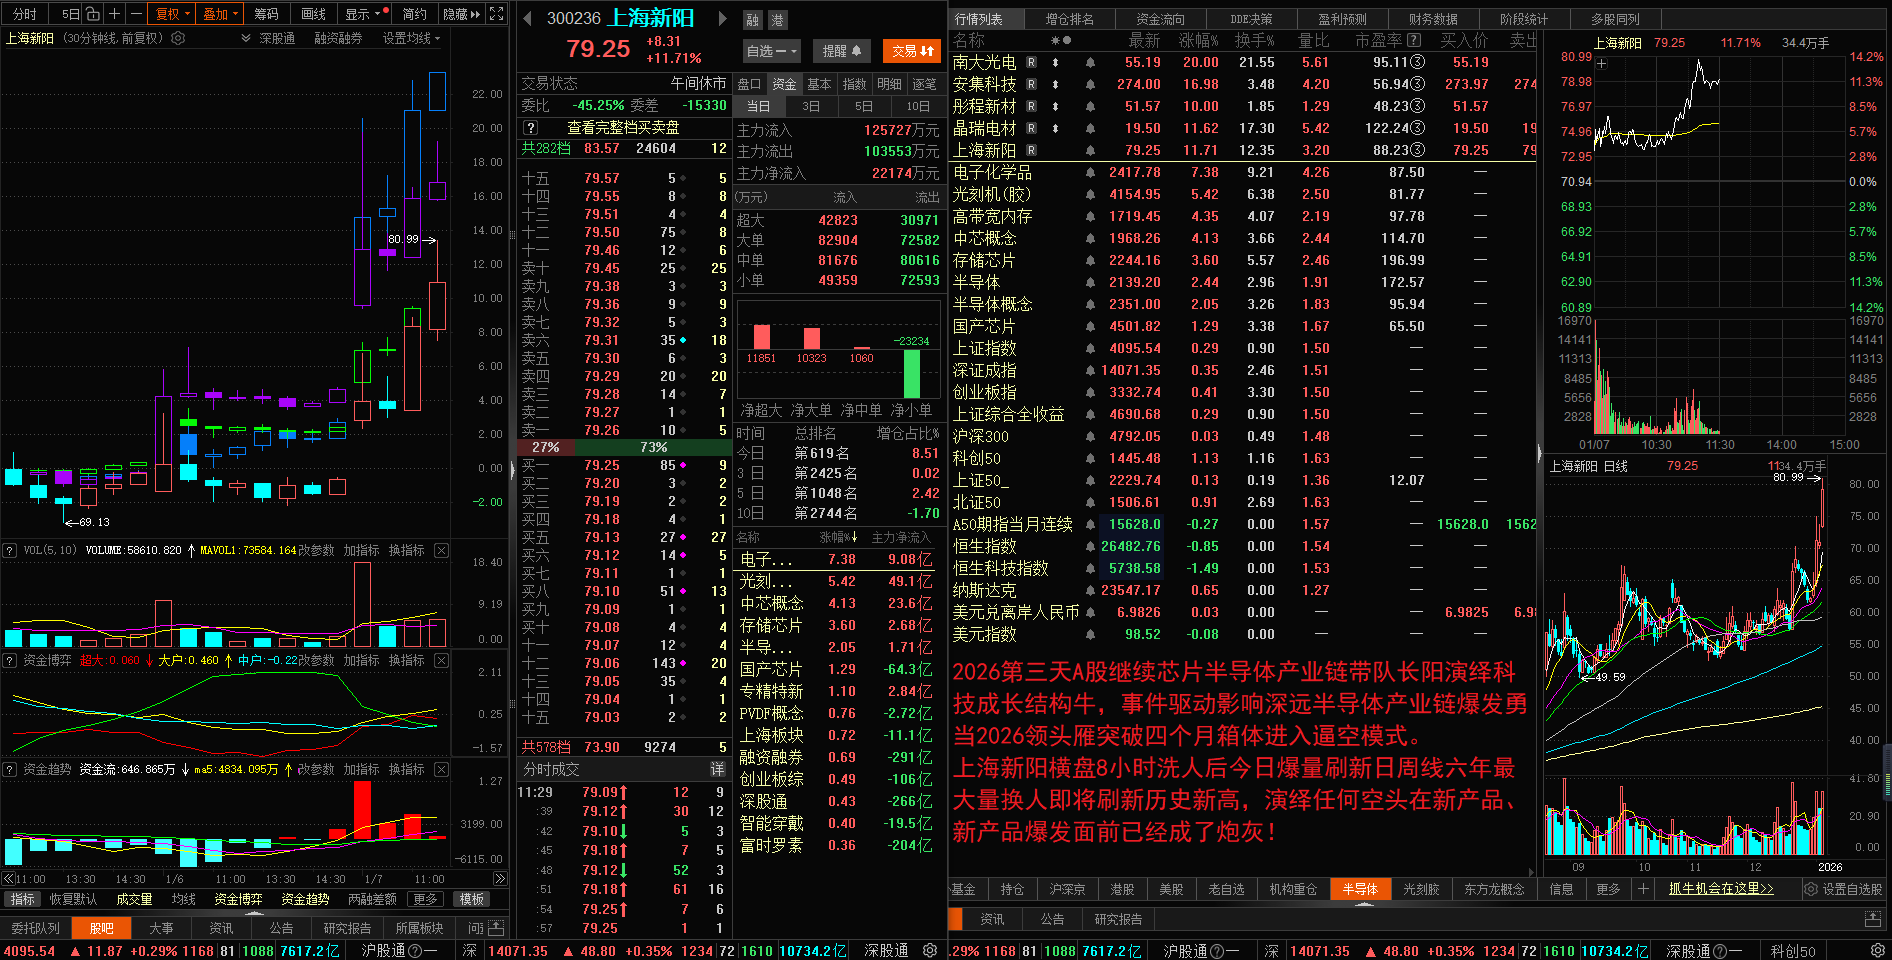Open 更多 watchlist tabs menu
Screen dimensions: 1892x960
point(1608,889)
